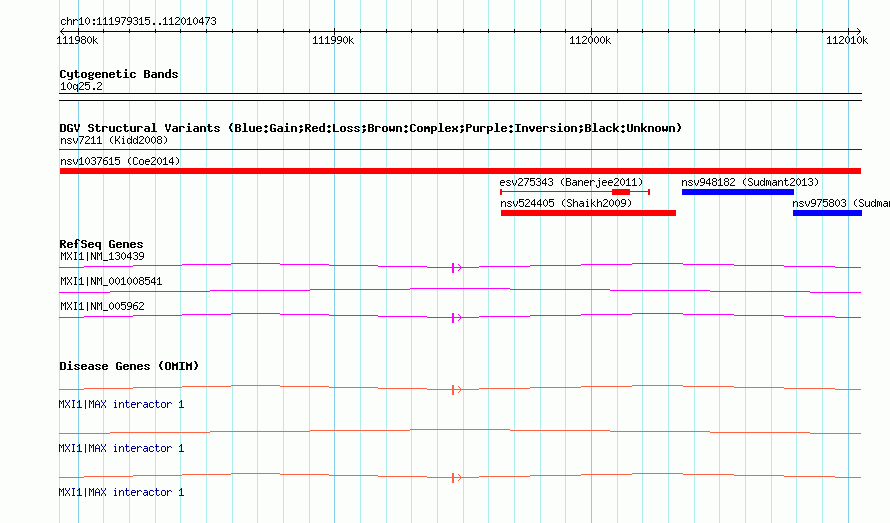Click the thick red esv275343 block

621,192
